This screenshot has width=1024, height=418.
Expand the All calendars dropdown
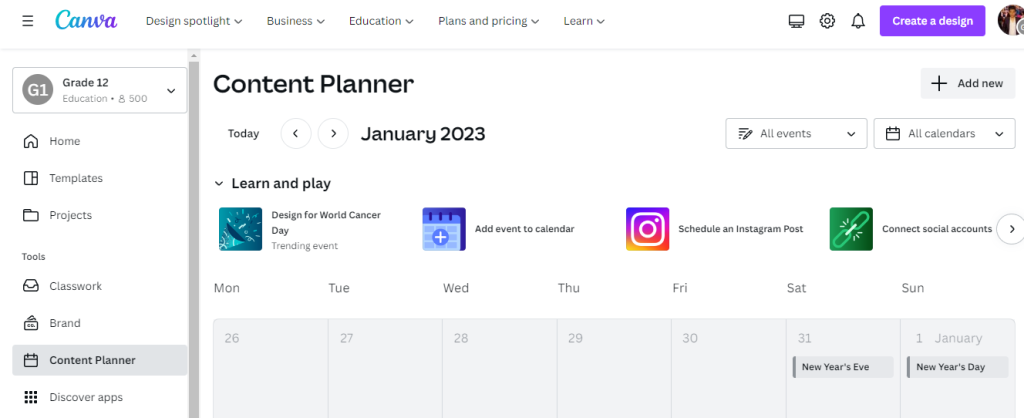944,133
